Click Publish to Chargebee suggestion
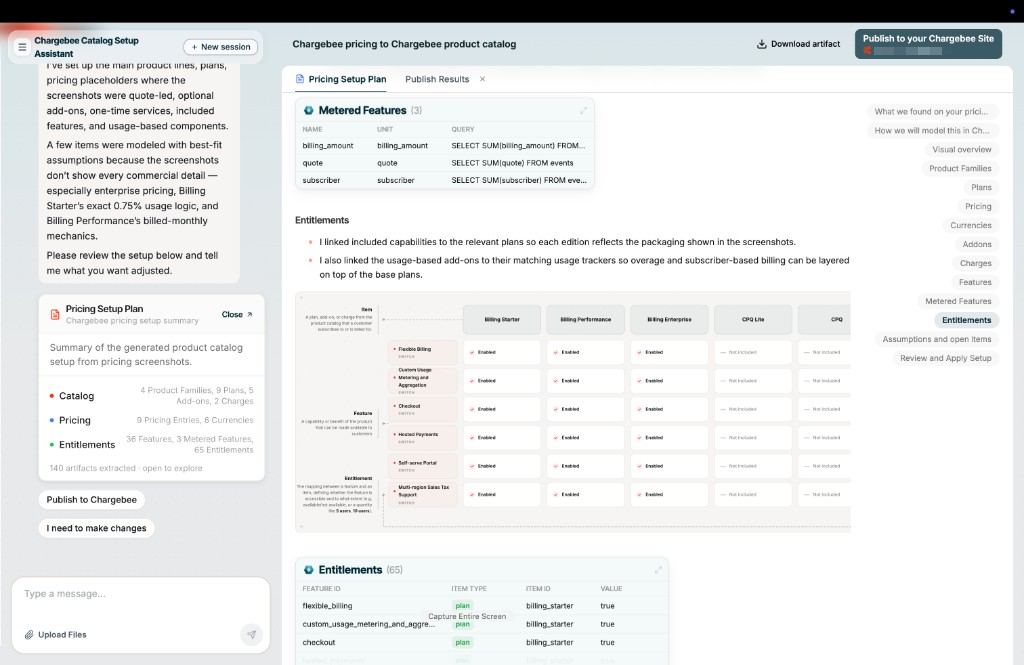Screen dimensions: 1024x665 pyautogui.click(x=91, y=500)
